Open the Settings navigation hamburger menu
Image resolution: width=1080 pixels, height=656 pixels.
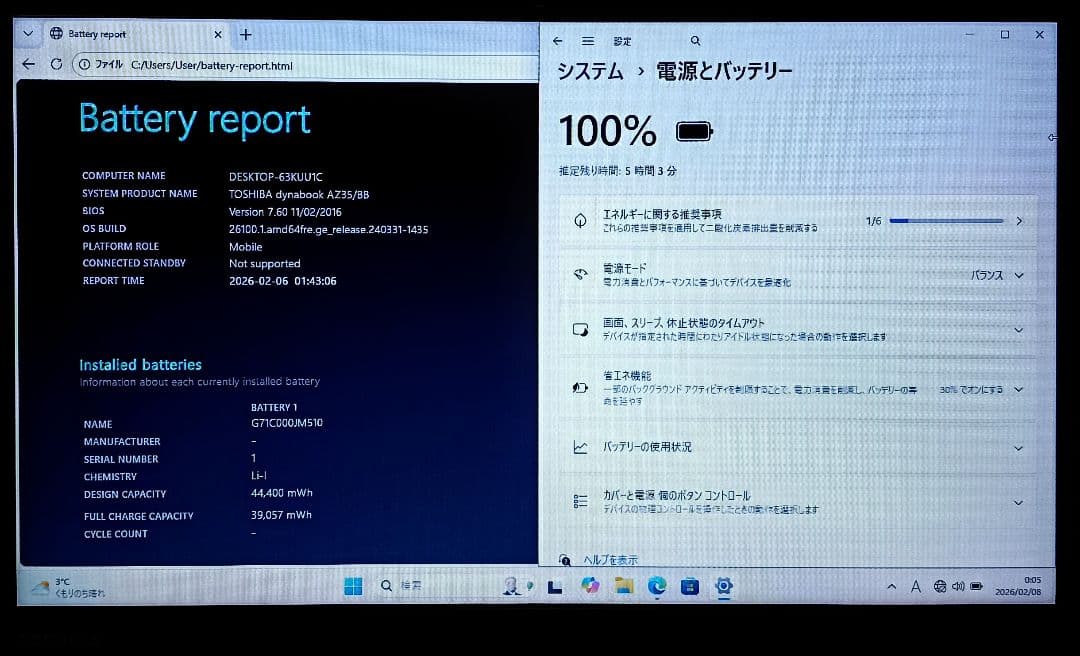click(589, 41)
